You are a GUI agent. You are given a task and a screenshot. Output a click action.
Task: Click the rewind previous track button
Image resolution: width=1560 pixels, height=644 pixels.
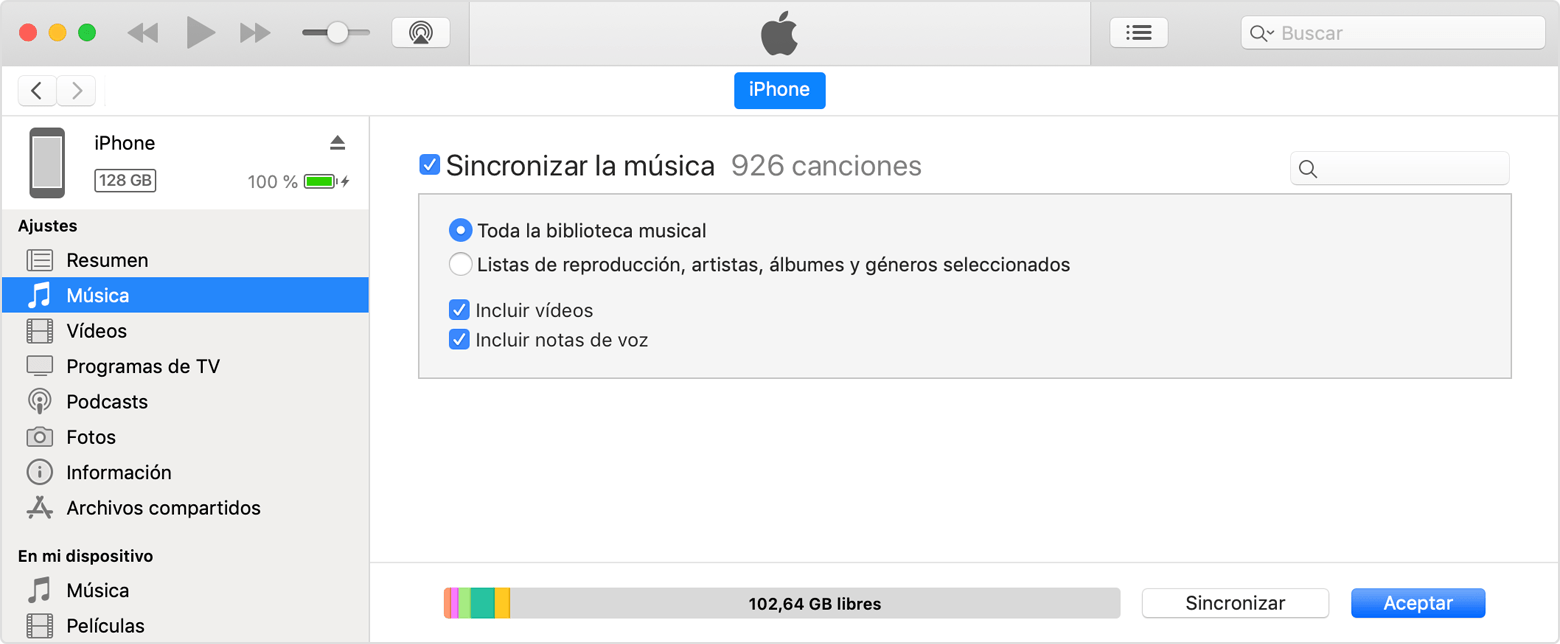tap(143, 33)
